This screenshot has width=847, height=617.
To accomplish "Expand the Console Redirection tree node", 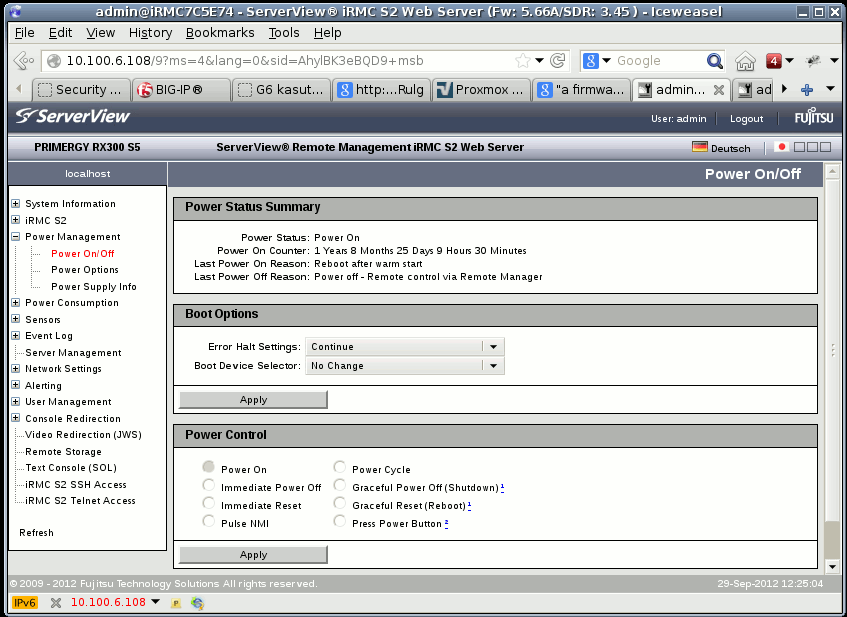I will (16, 418).
